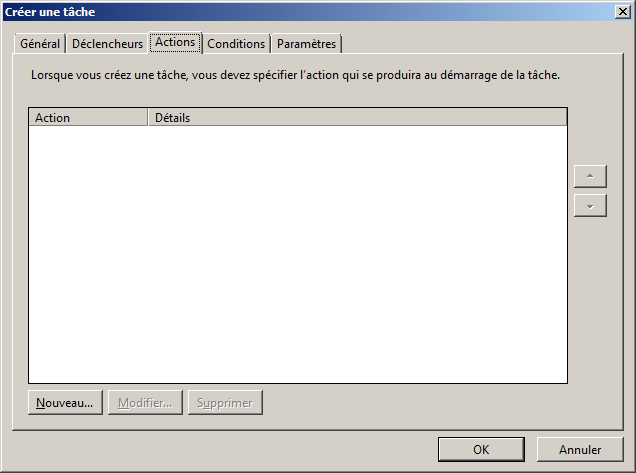Click inside the empty actions list
This screenshot has height=473, width=636.
[297, 253]
